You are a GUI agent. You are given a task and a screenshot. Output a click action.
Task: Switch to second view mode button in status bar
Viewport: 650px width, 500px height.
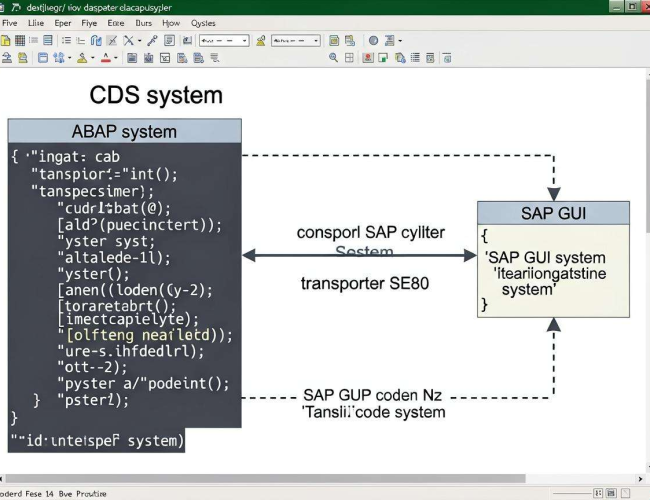(x=611, y=493)
